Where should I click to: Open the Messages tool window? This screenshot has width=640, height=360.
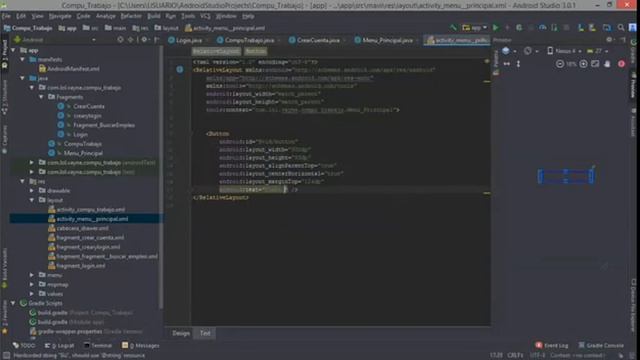(141, 345)
